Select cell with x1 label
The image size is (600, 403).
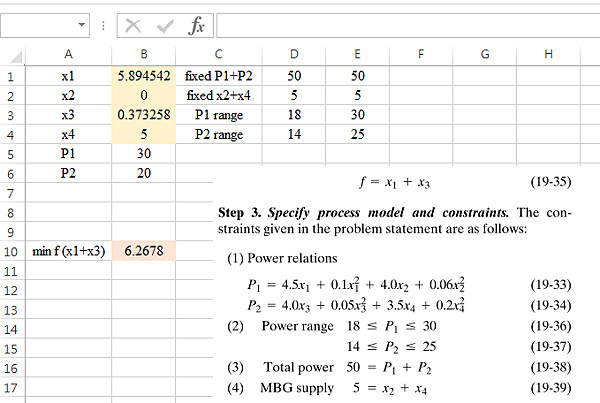click(x=68, y=76)
